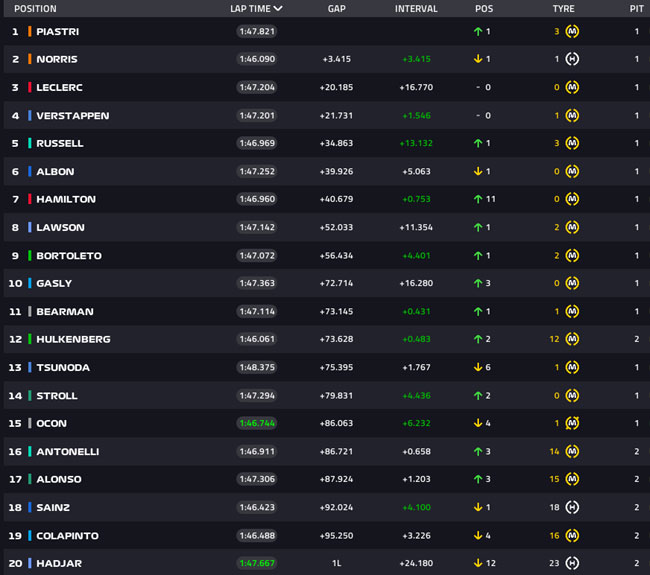Select the INTERVAL column header
Viewport: 650px width, 575px height.
tap(416, 8)
